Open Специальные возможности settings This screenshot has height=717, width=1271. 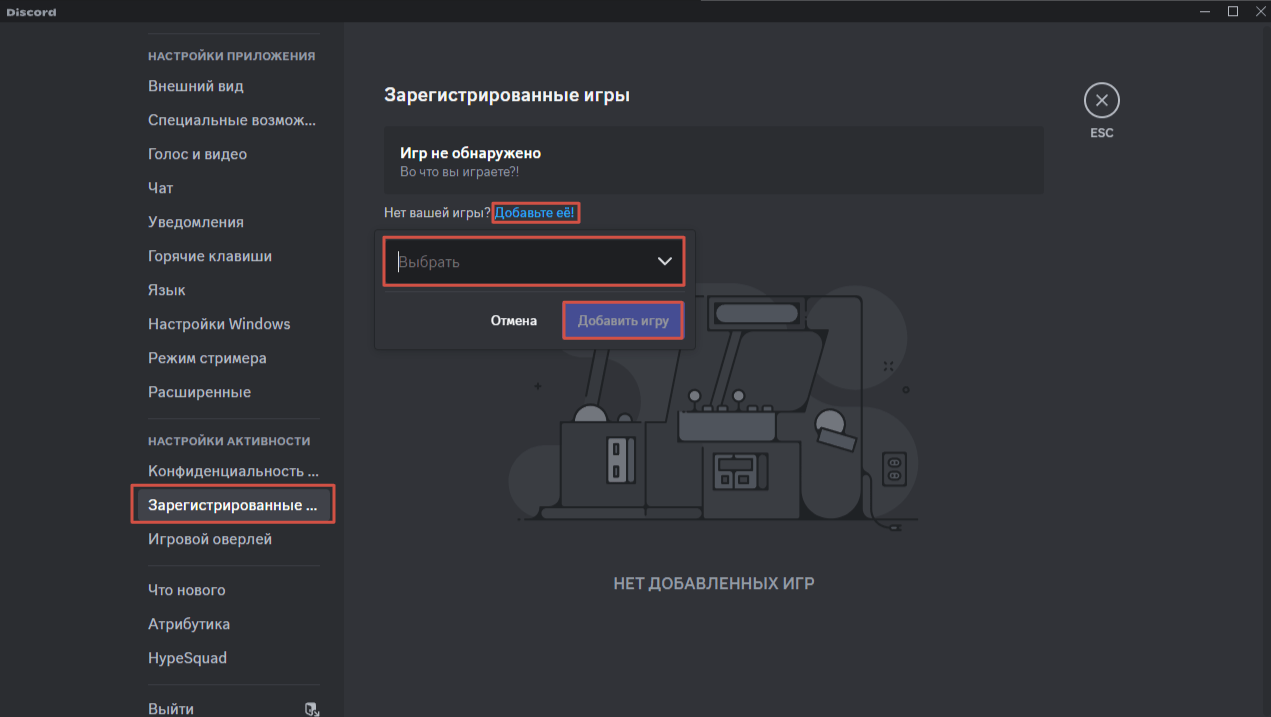click(231, 120)
